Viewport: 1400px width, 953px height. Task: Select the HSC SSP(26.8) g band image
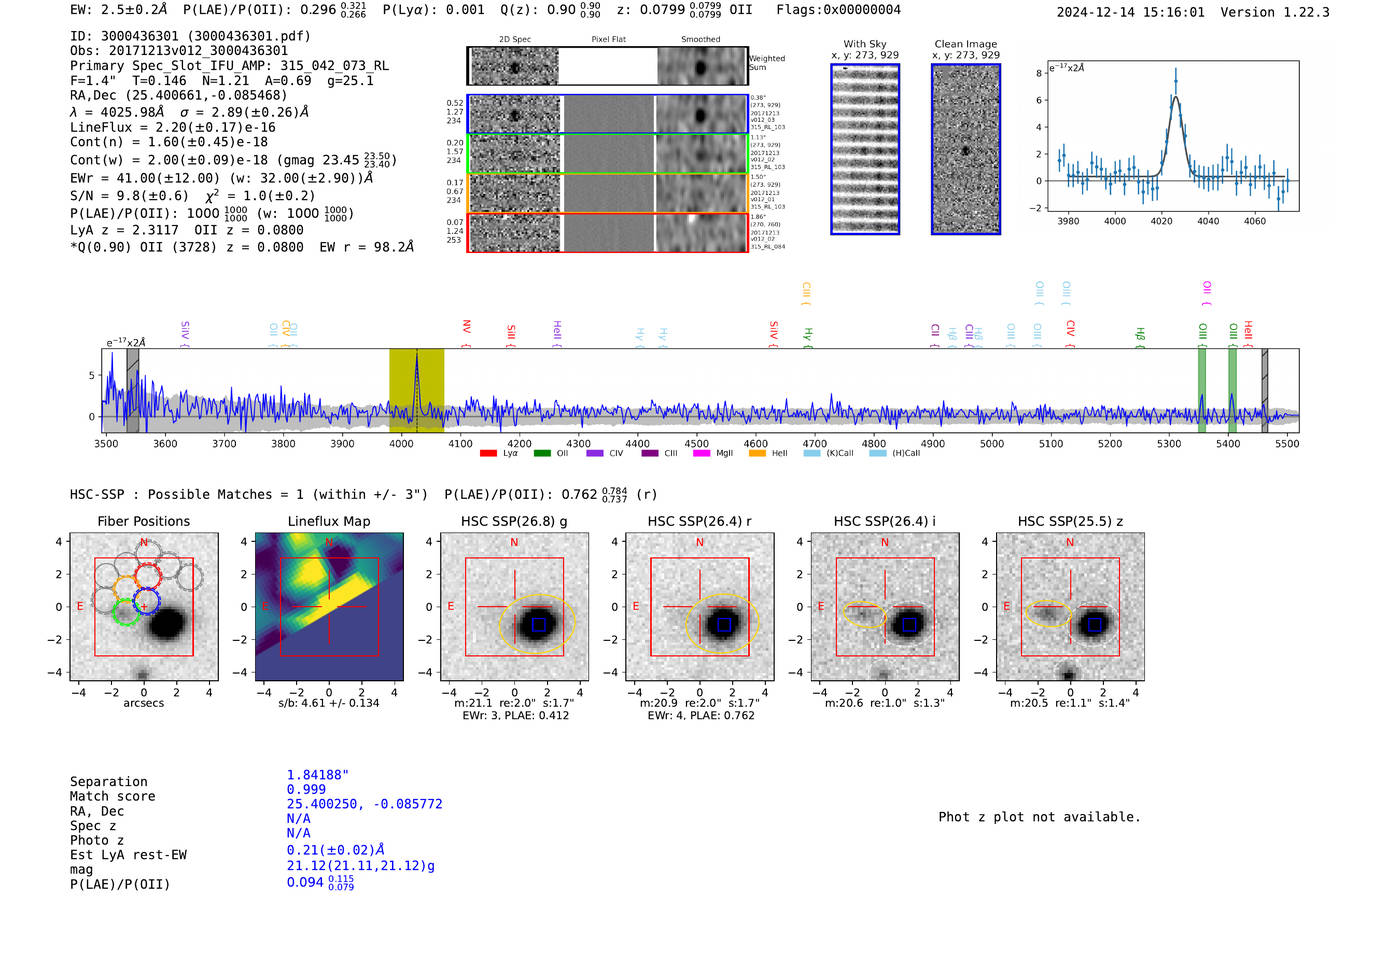click(514, 607)
